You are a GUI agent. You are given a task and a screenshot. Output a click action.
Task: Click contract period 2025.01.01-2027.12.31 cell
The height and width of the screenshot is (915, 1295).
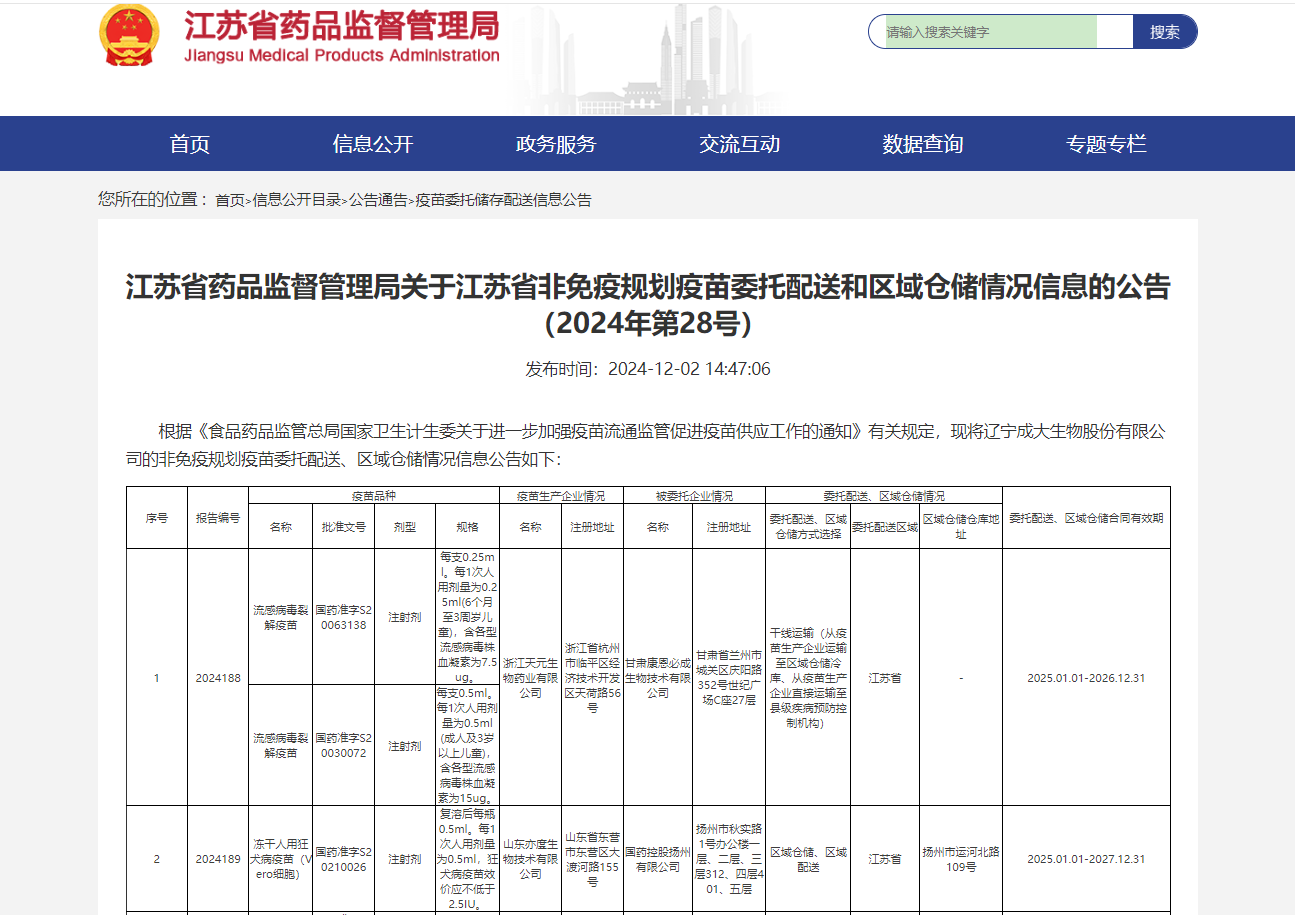coord(1085,859)
